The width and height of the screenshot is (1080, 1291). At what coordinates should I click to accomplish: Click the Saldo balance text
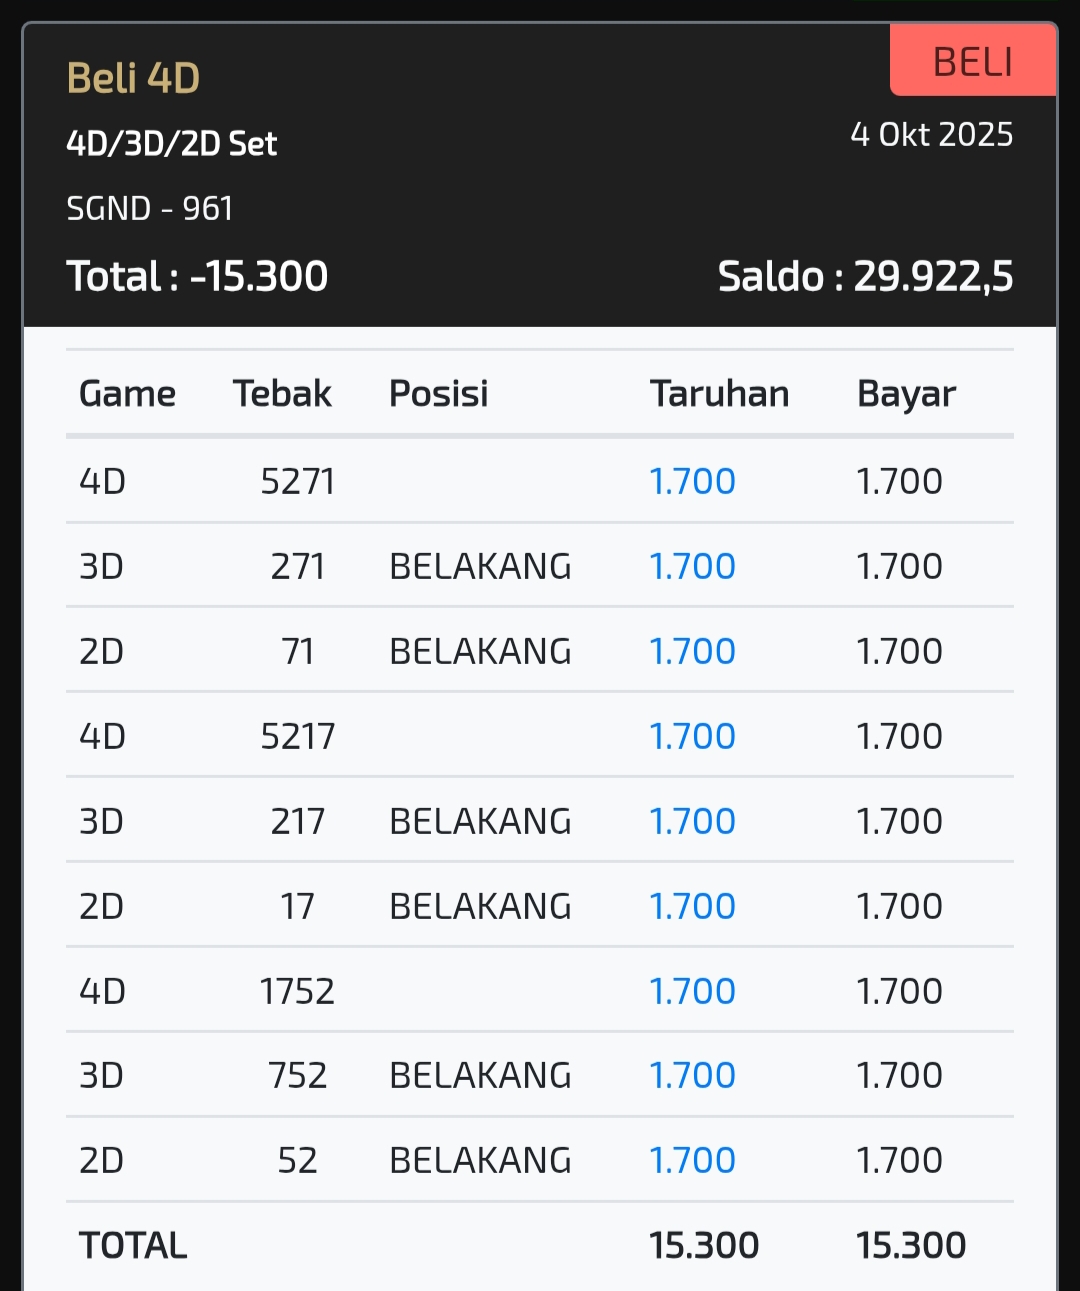[865, 276]
